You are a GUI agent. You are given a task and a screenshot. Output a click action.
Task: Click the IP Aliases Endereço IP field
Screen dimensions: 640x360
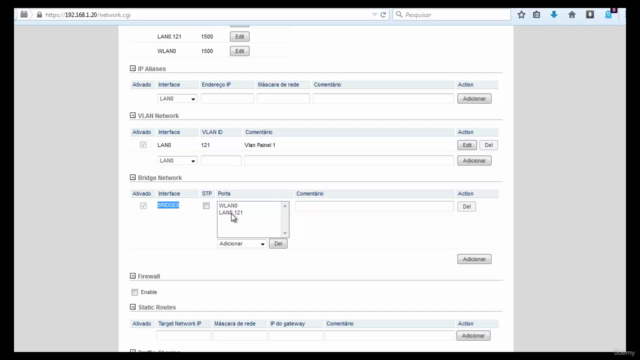coord(227,99)
